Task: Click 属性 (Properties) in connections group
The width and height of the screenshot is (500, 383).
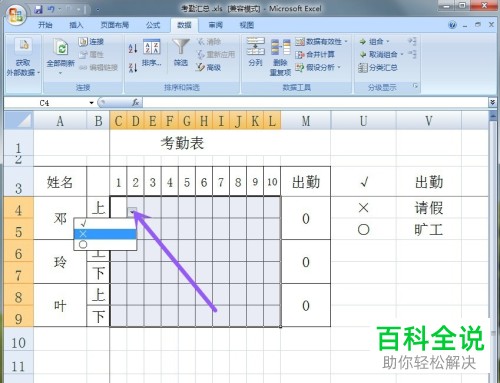Action: click(91, 55)
